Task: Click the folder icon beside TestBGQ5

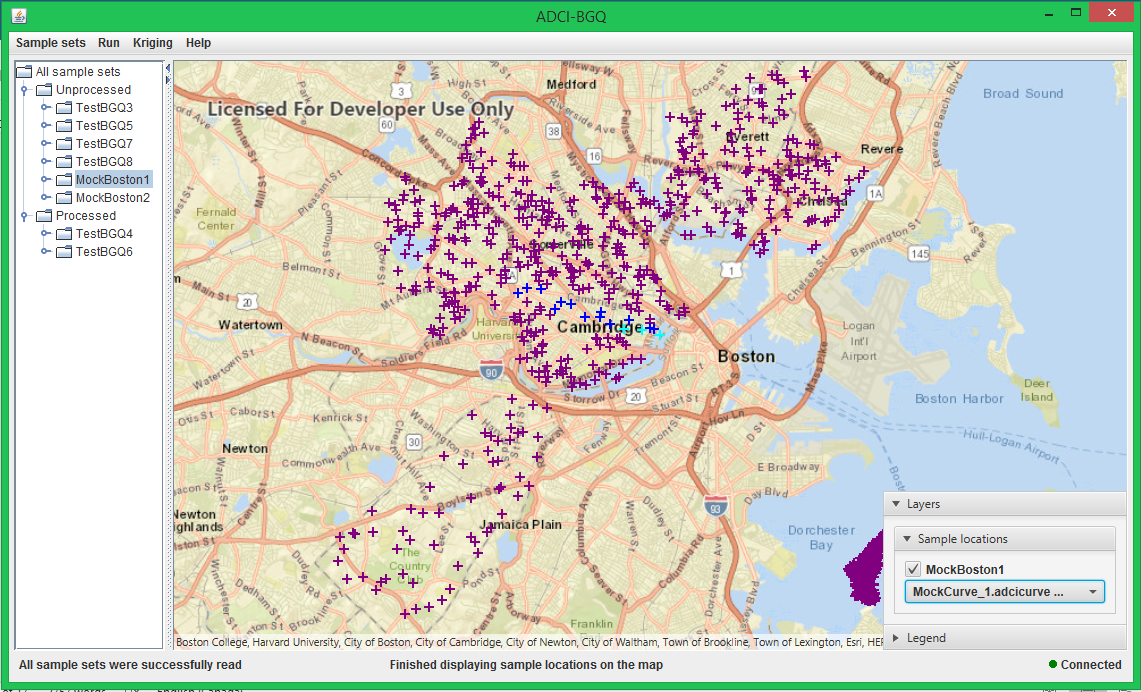Action: click(64, 125)
